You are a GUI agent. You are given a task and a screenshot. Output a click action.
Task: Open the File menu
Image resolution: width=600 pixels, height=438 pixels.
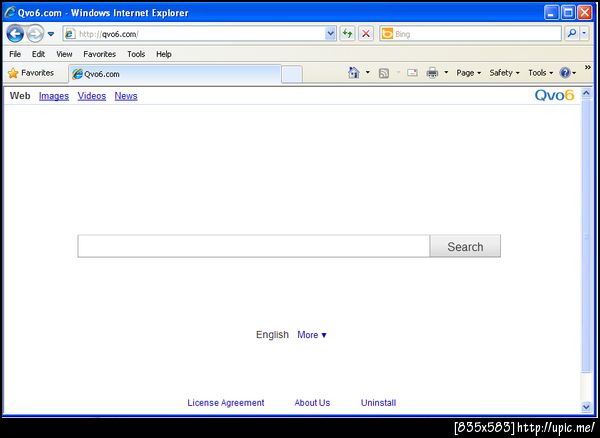[15, 54]
